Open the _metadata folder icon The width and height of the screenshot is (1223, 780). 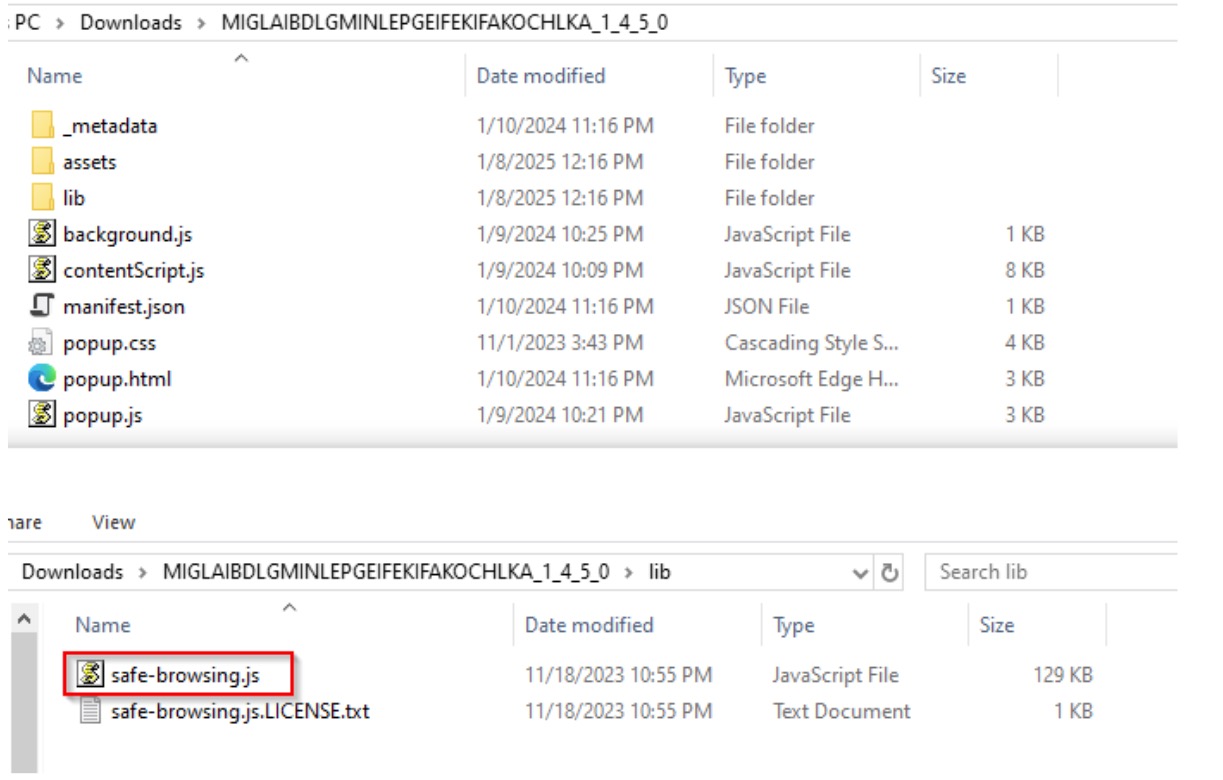point(42,126)
